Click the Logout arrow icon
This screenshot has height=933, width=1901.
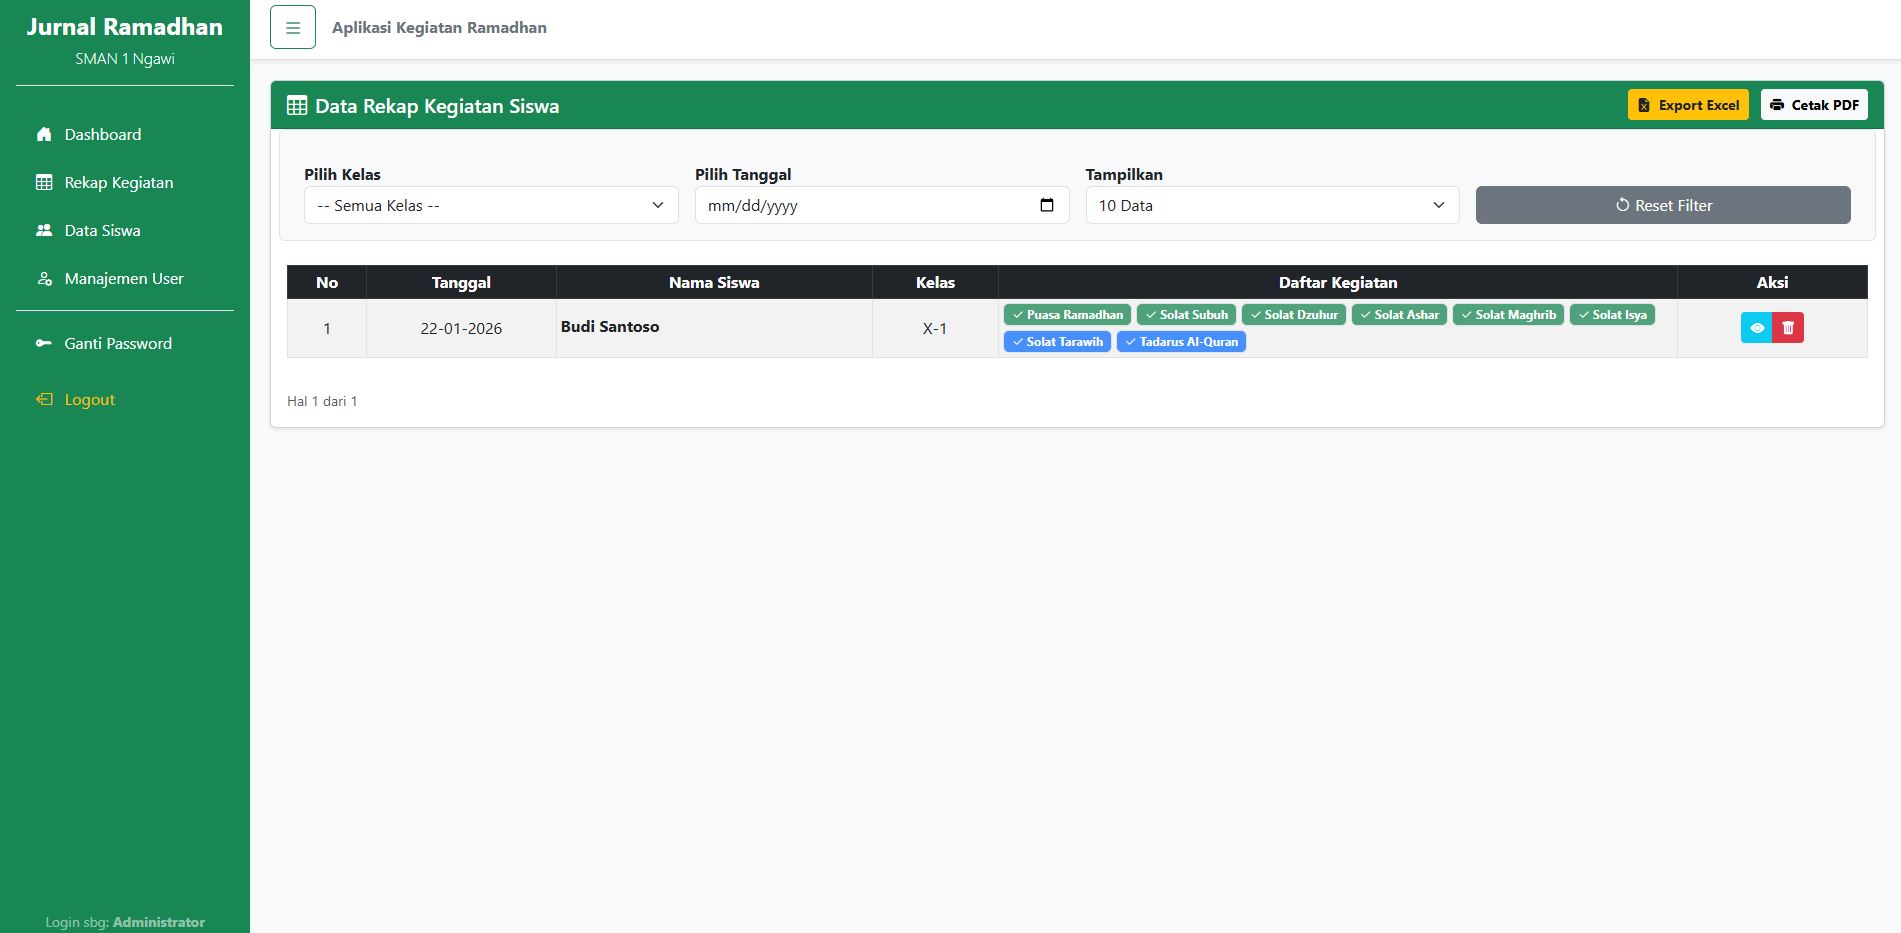44,399
